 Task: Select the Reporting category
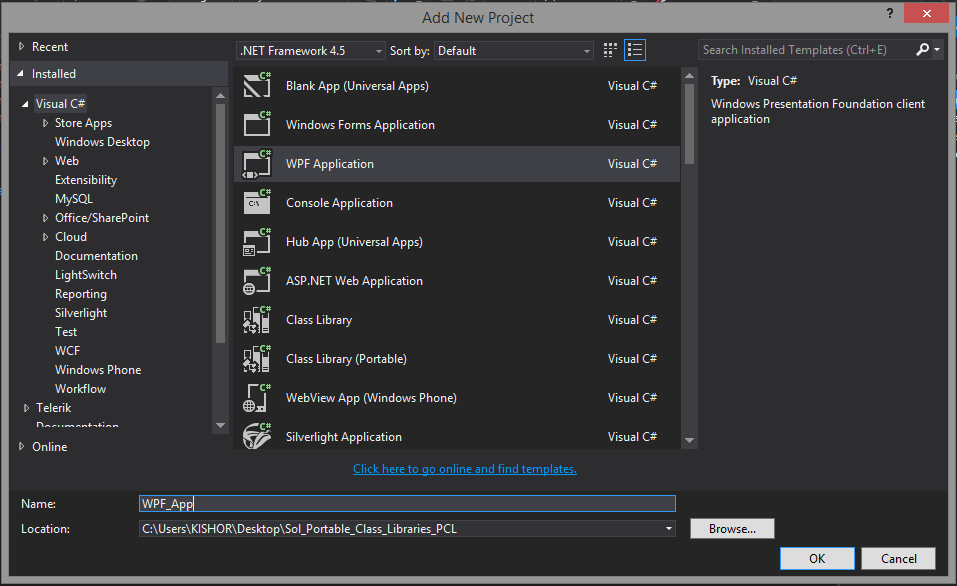point(81,294)
